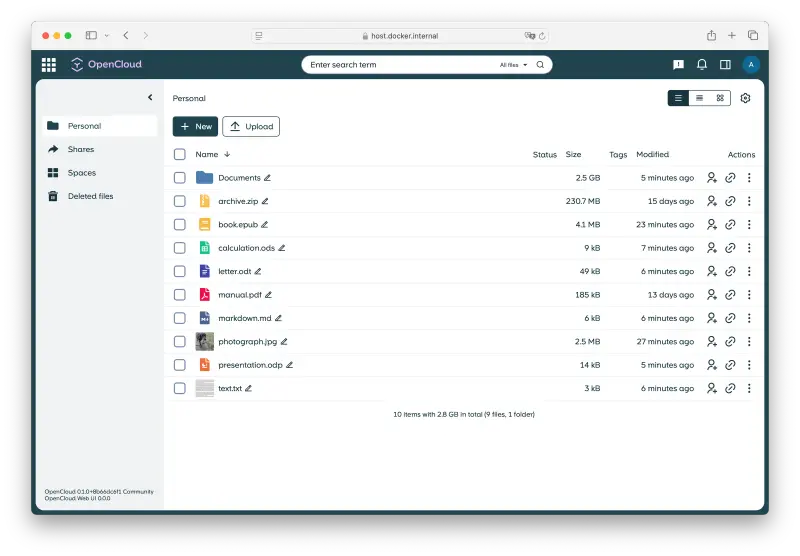Open Spaces in sidebar
The width and height of the screenshot is (800, 556).
pos(100,172)
